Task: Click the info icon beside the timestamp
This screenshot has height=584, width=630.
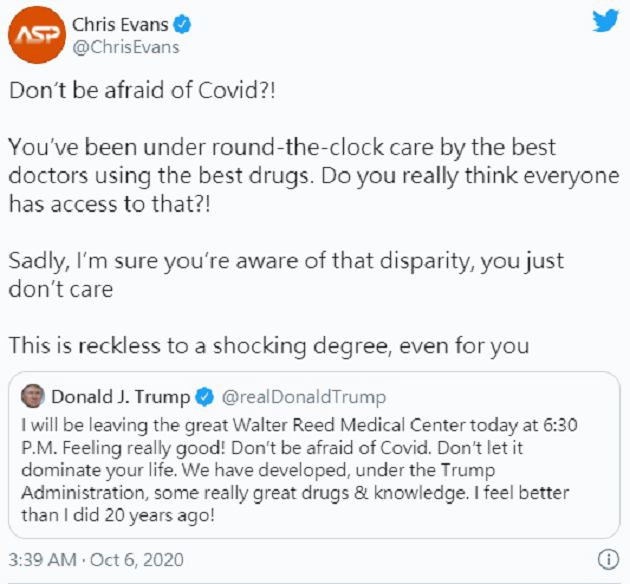Action: [x=609, y=559]
